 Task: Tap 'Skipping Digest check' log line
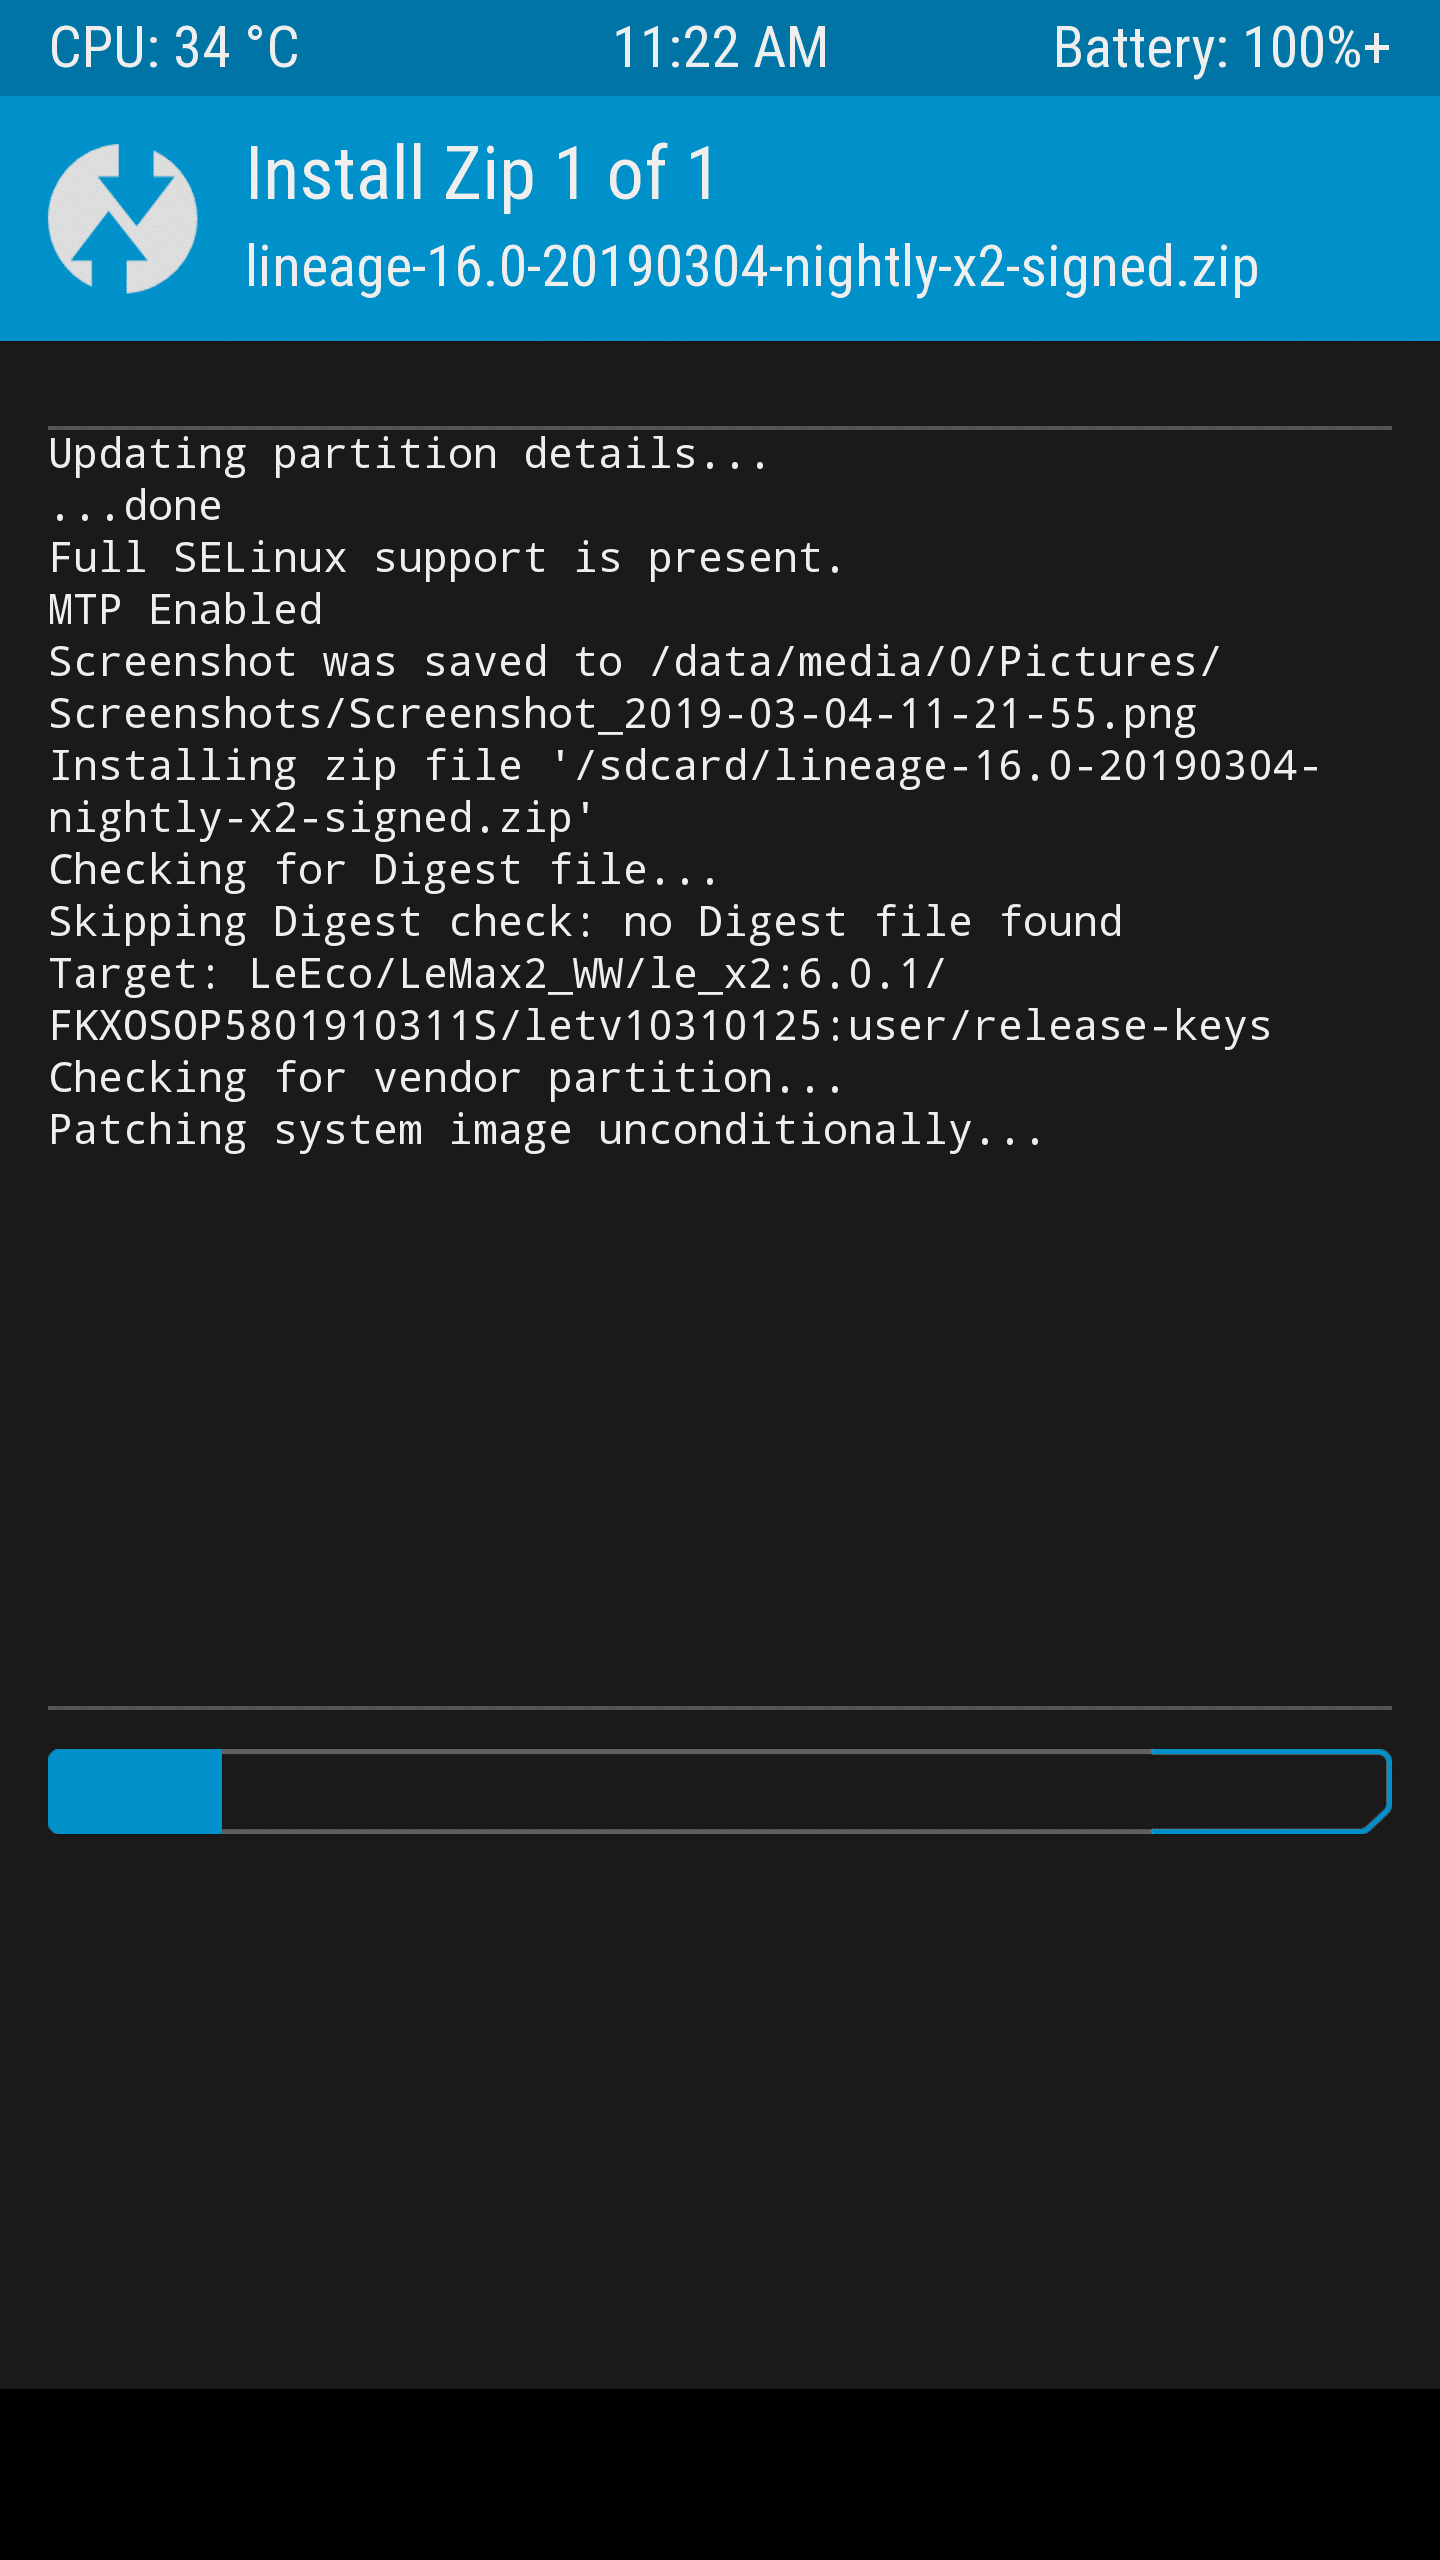586,922
